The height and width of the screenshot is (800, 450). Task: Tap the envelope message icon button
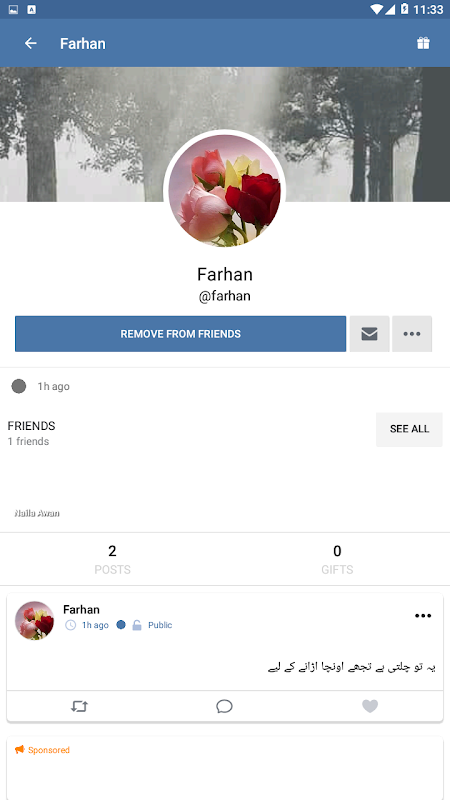[369, 334]
